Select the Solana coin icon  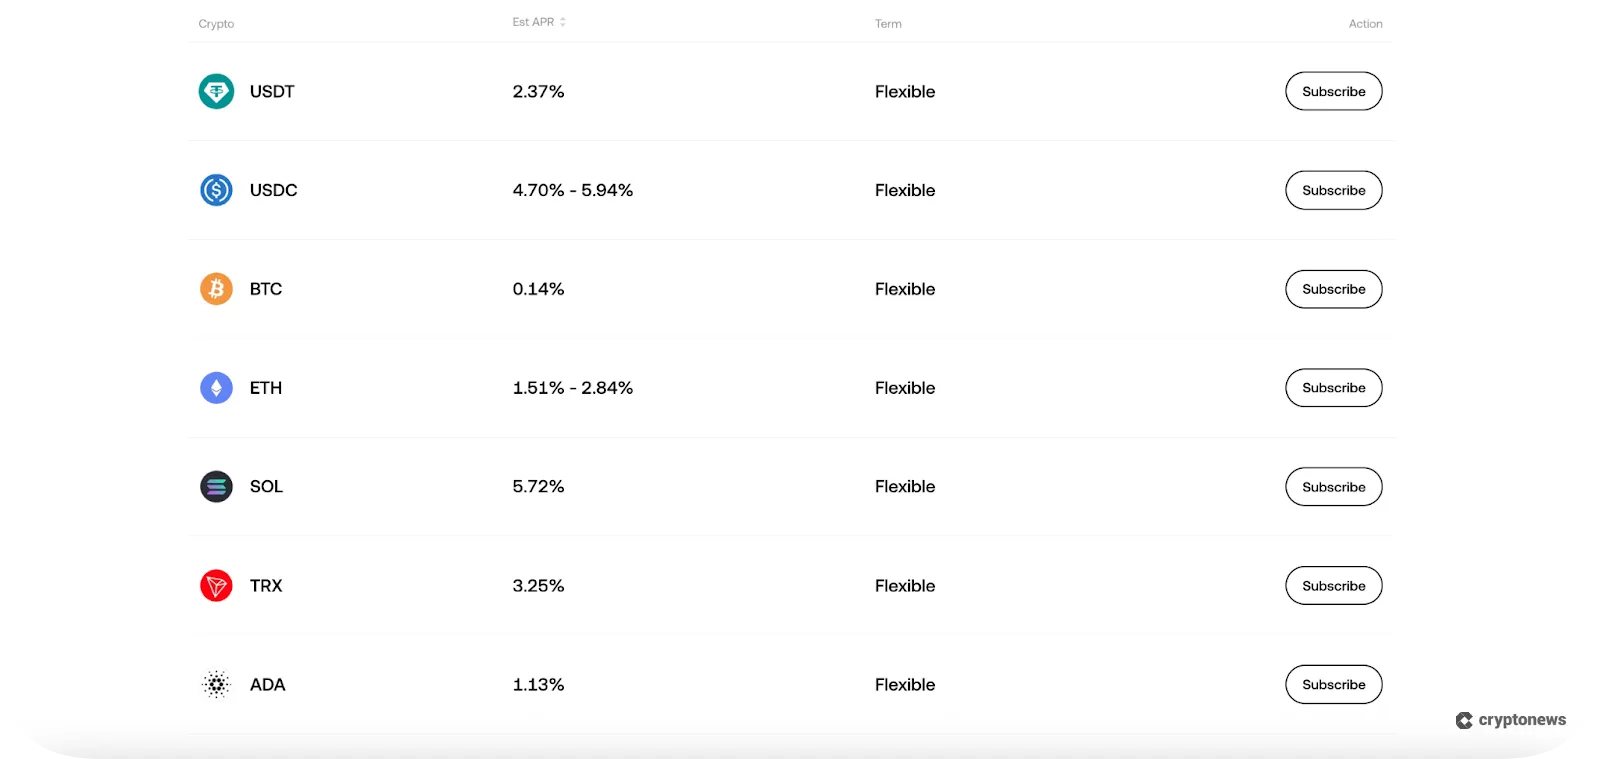(216, 487)
